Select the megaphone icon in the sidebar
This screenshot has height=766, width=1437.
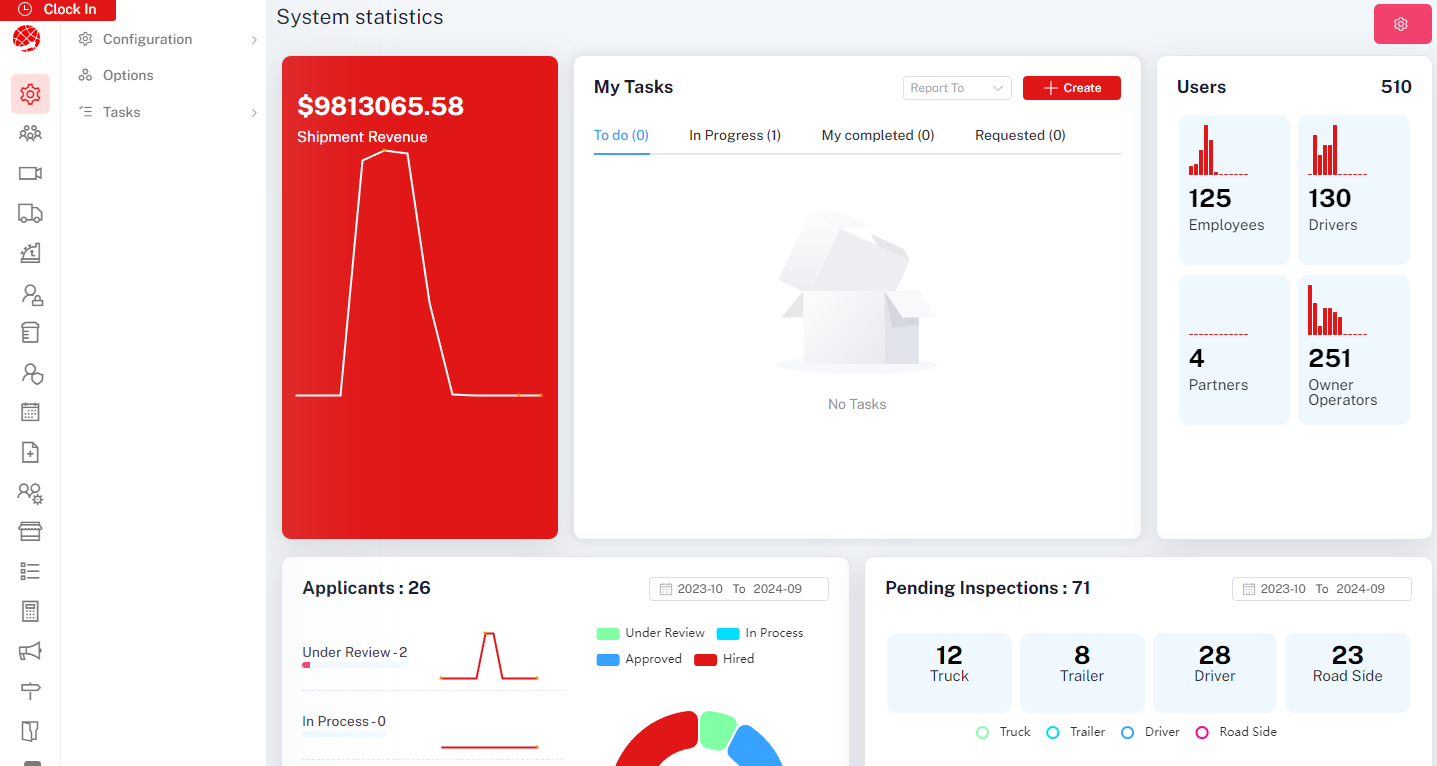pos(30,651)
